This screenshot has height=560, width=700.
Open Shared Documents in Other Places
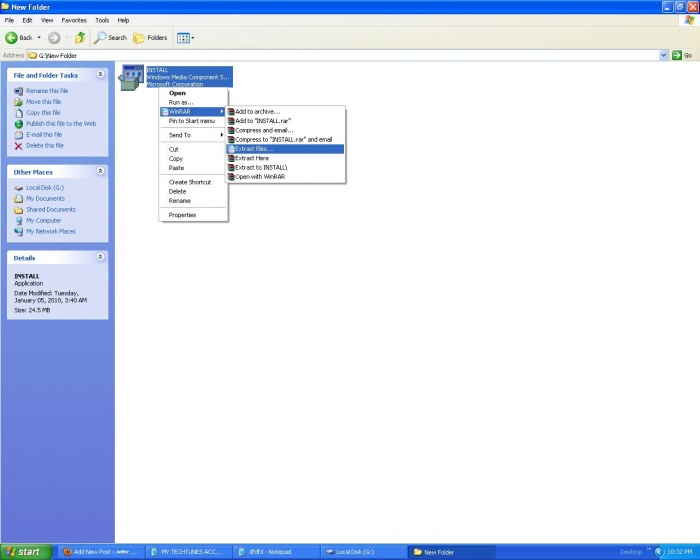click(51, 209)
